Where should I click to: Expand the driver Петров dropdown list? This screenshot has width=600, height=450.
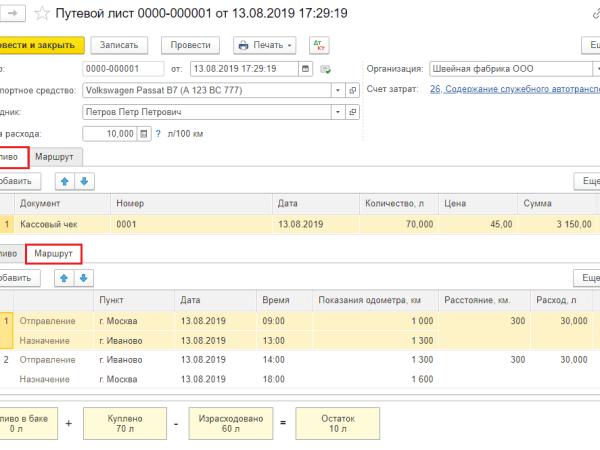[339, 112]
